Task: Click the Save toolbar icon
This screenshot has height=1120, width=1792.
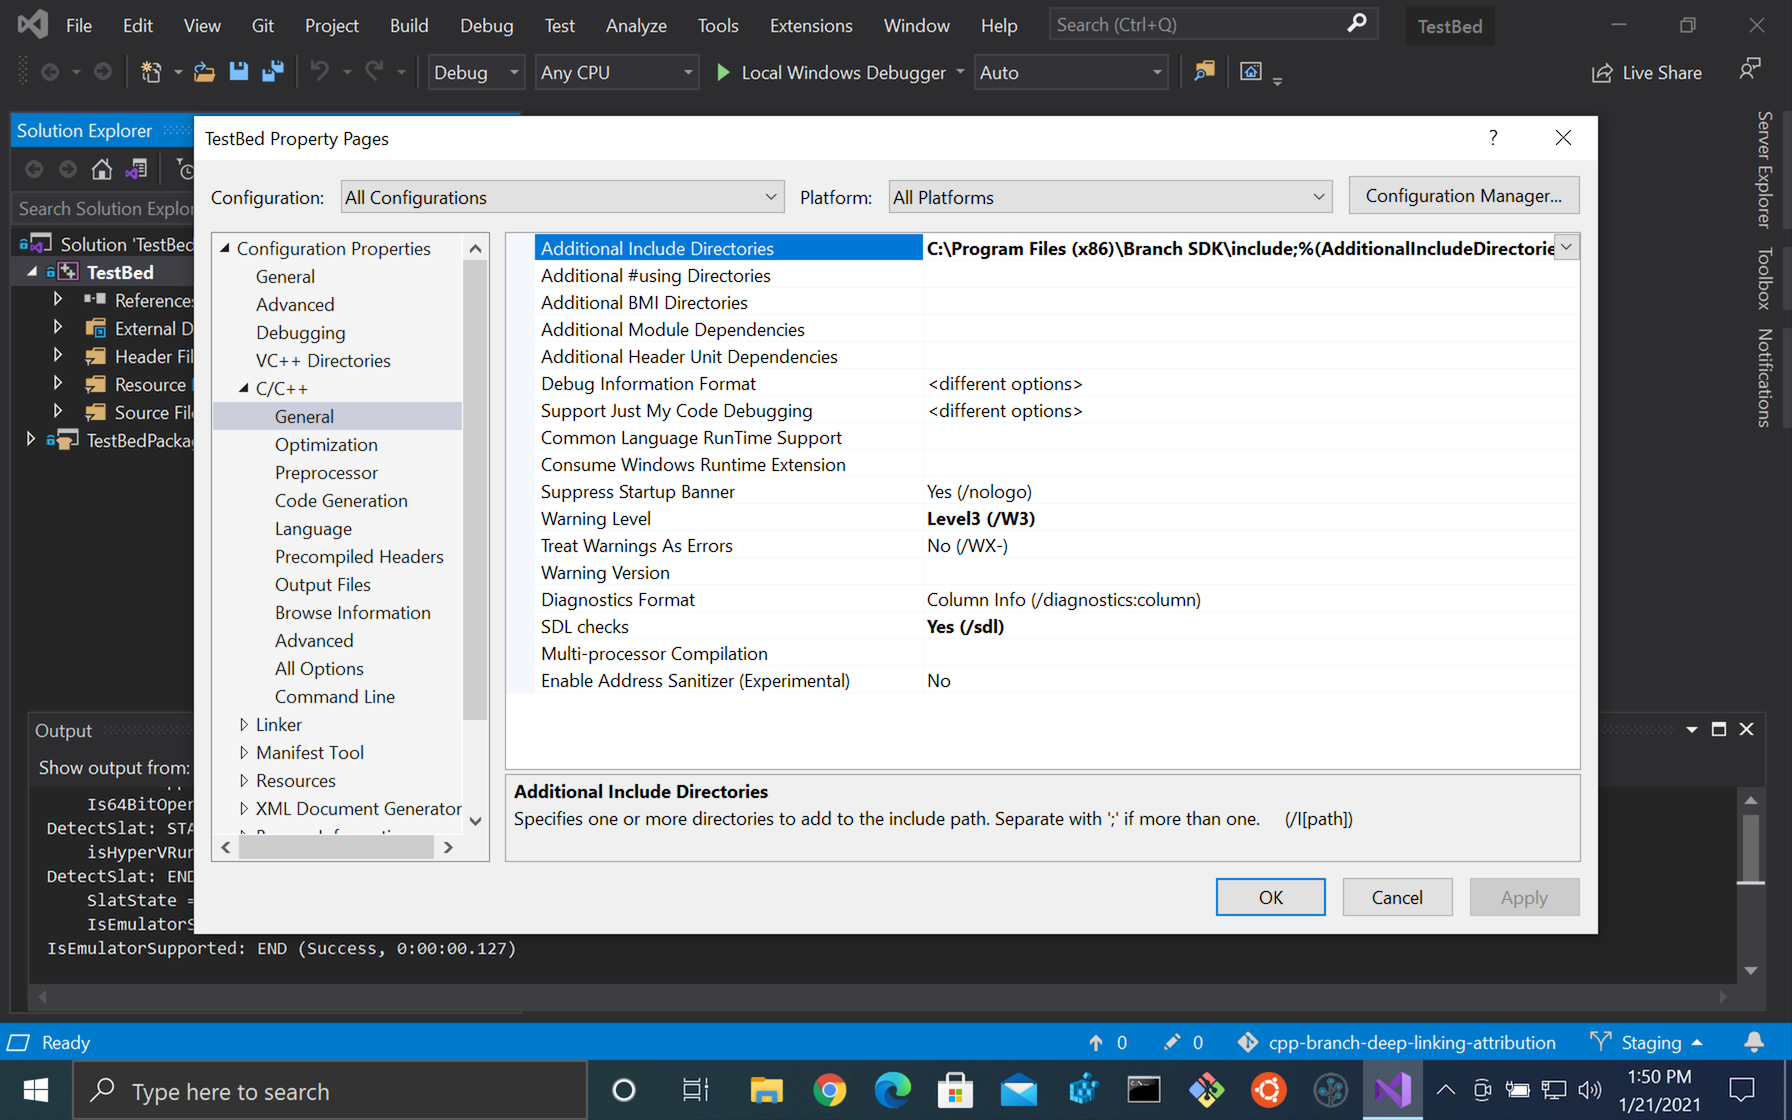Action: pyautogui.click(x=238, y=72)
